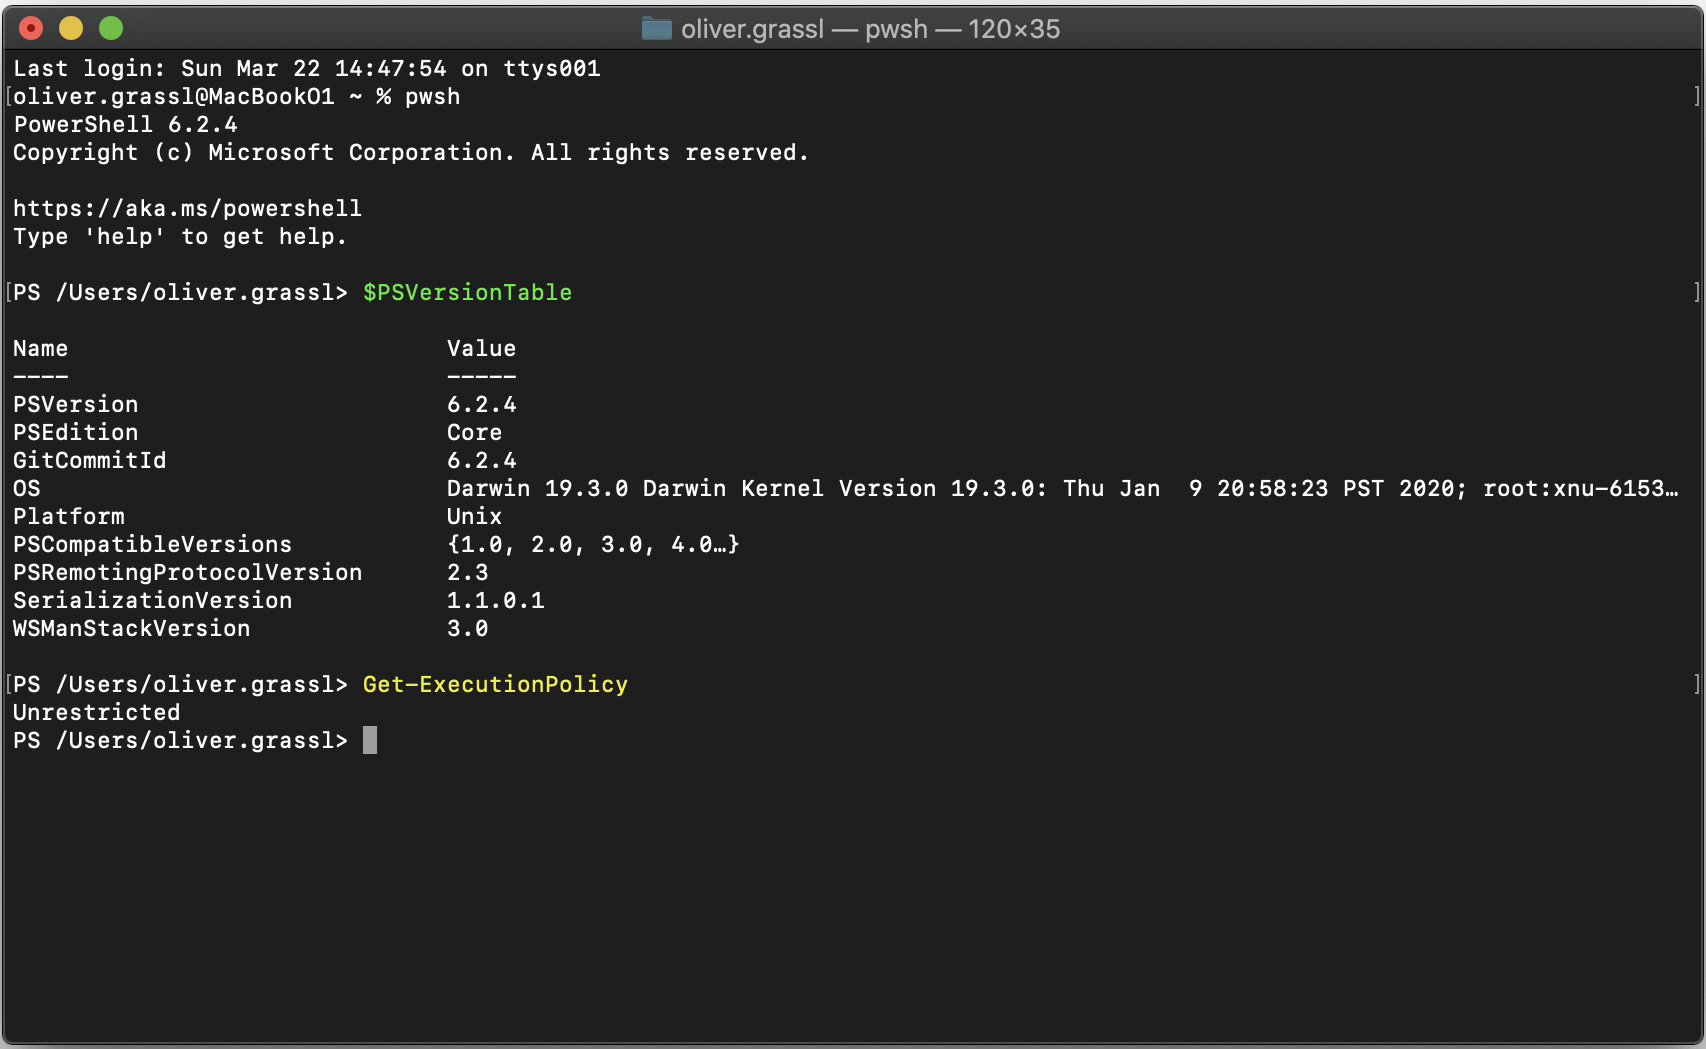Click the folder proxy icon in title bar

point(656,28)
